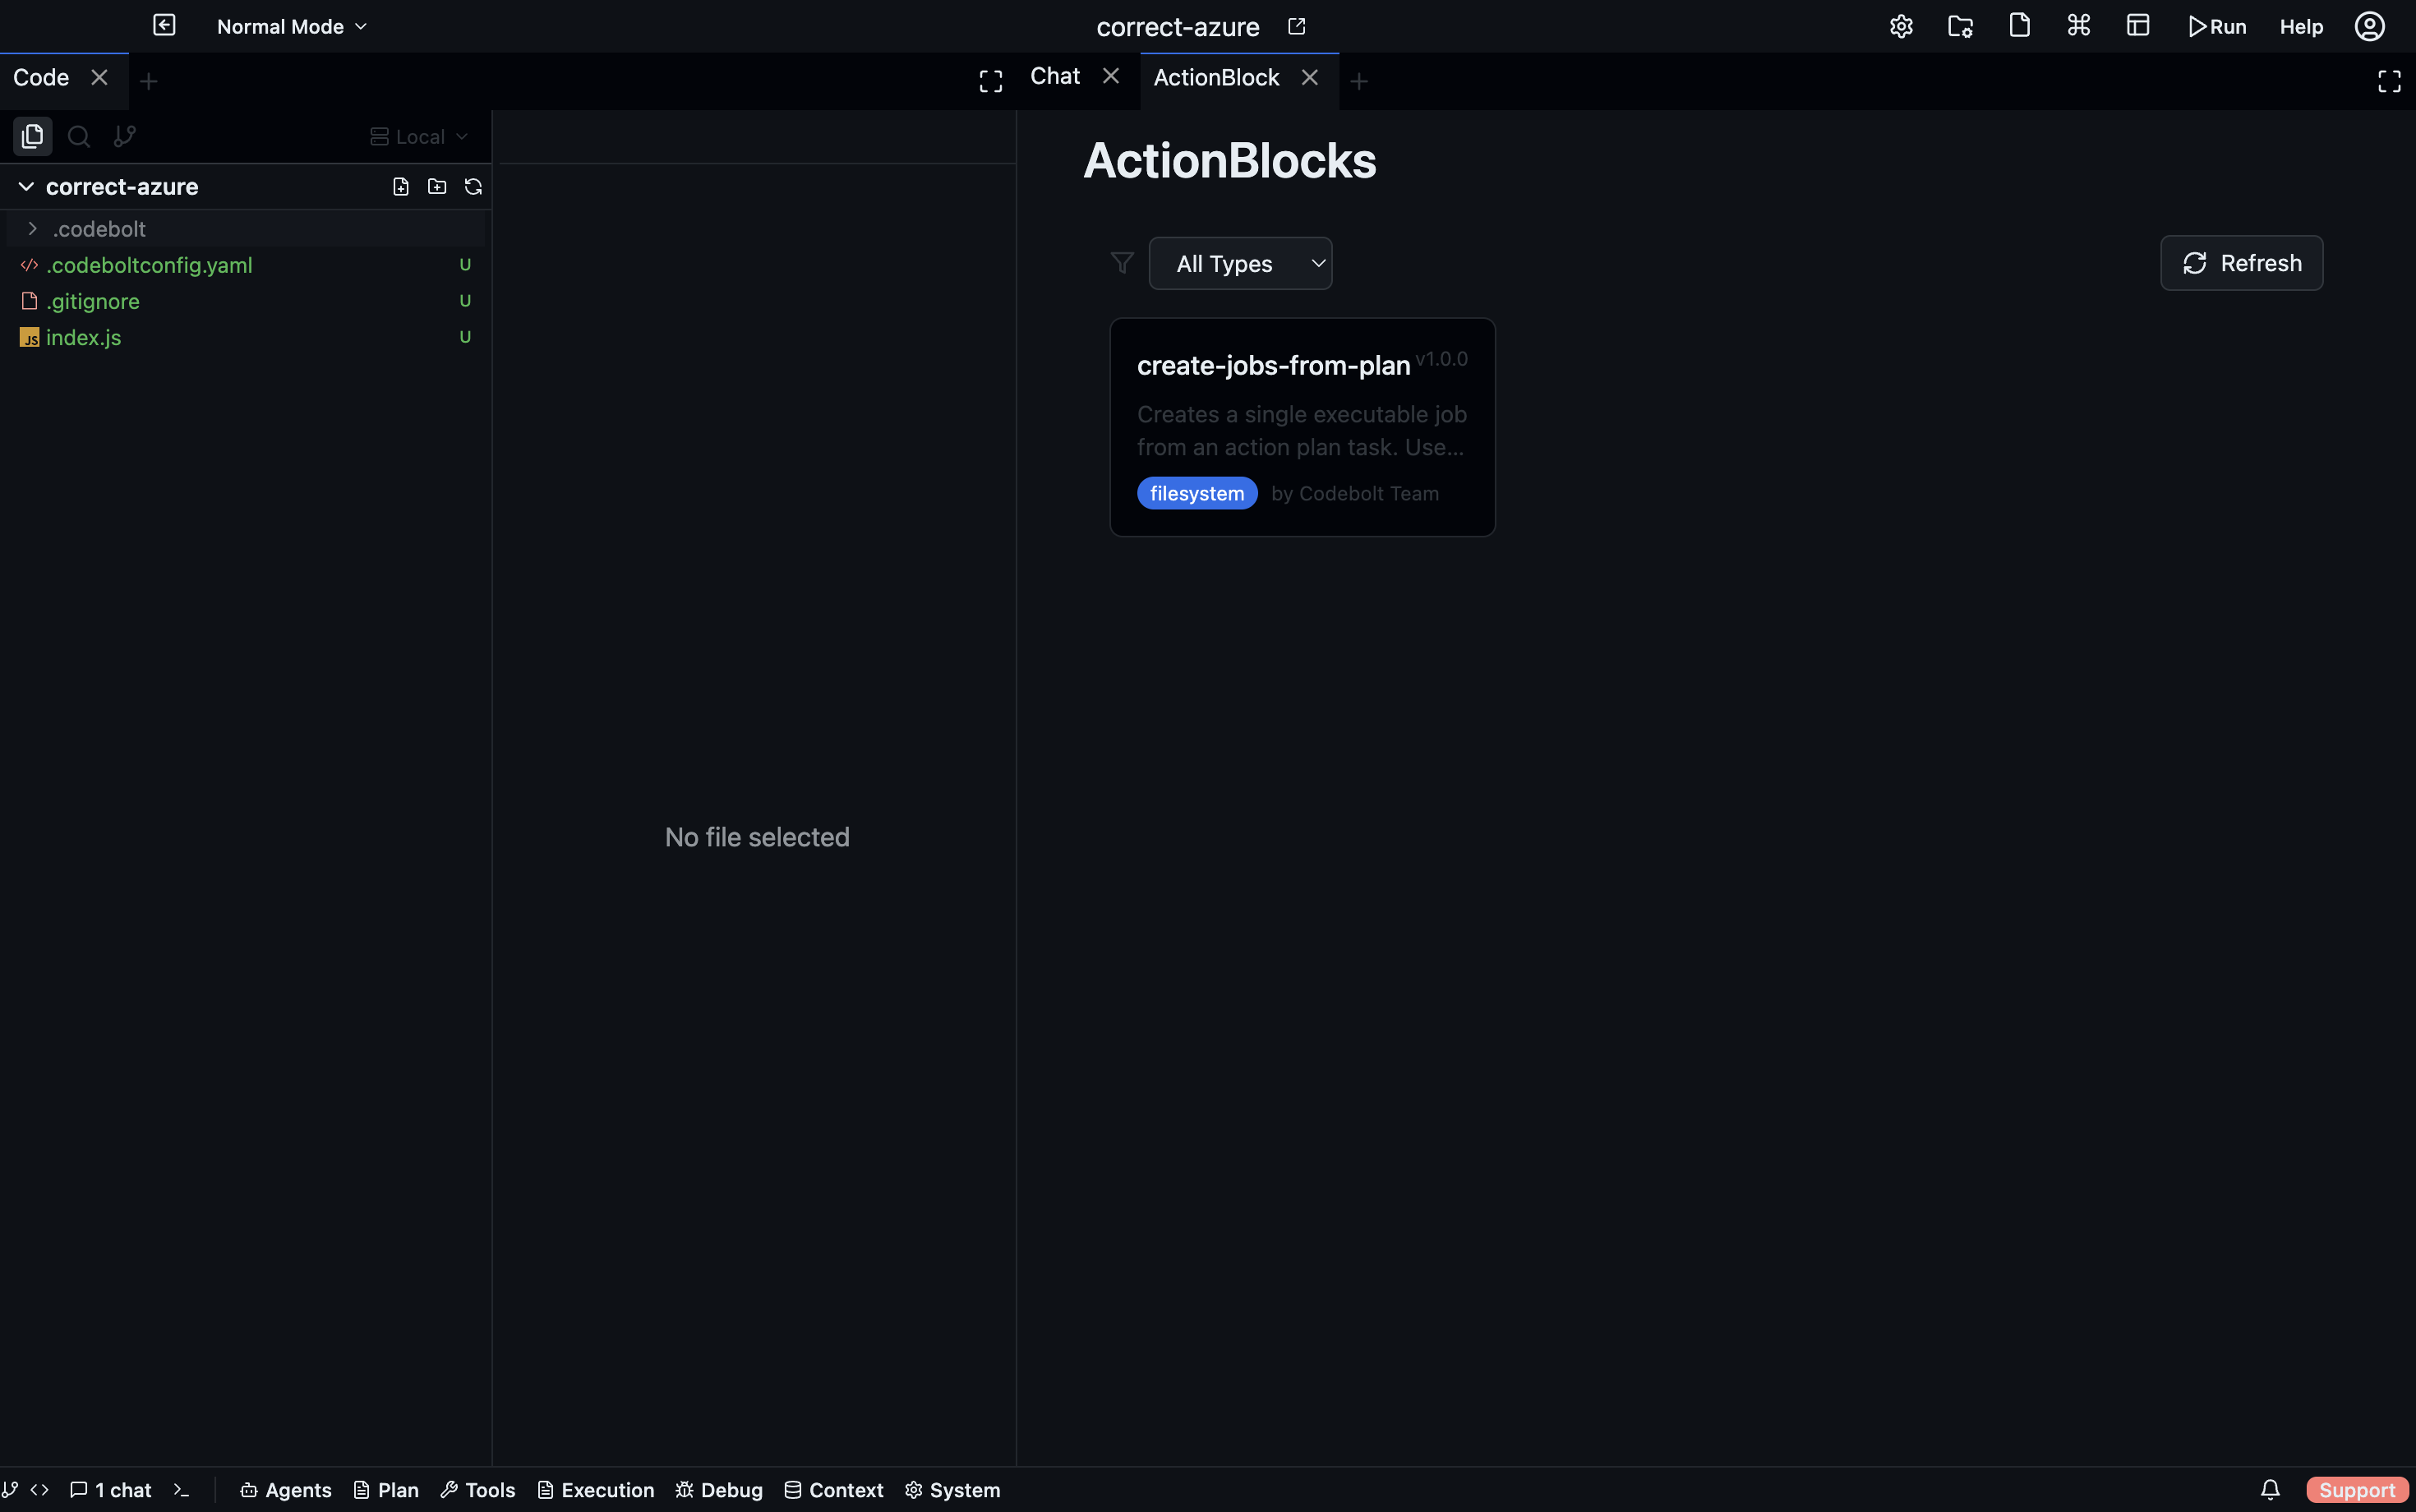Click the Run button
This screenshot has width=2416, height=1512.
pos(2216,26)
